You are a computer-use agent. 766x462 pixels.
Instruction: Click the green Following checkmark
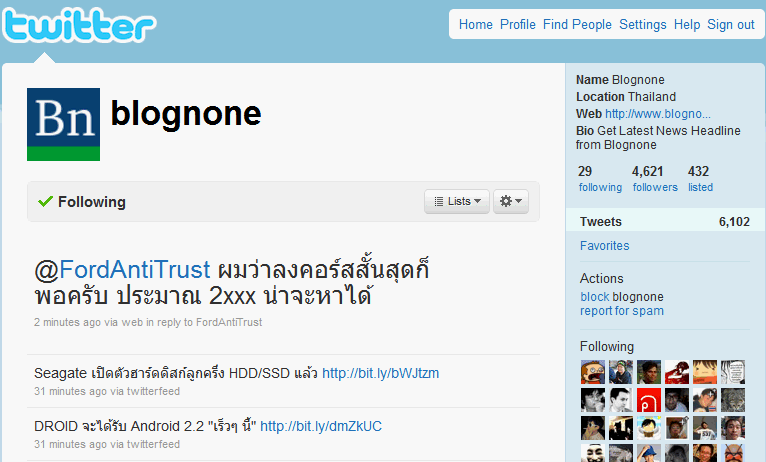click(45, 201)
